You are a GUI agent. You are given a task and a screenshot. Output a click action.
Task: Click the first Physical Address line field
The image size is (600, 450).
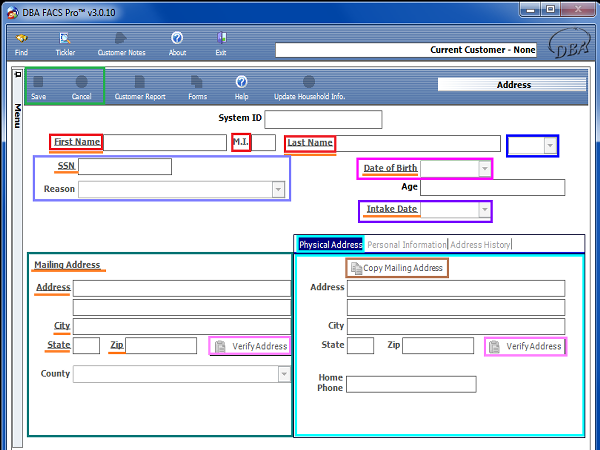pyautogui.click(x=456, y=289)
